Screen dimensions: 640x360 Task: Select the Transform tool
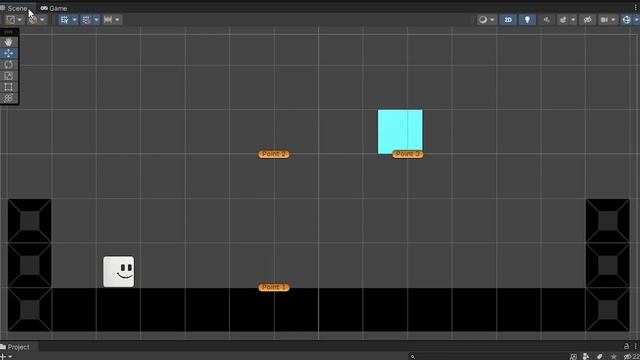click(9, 98)
